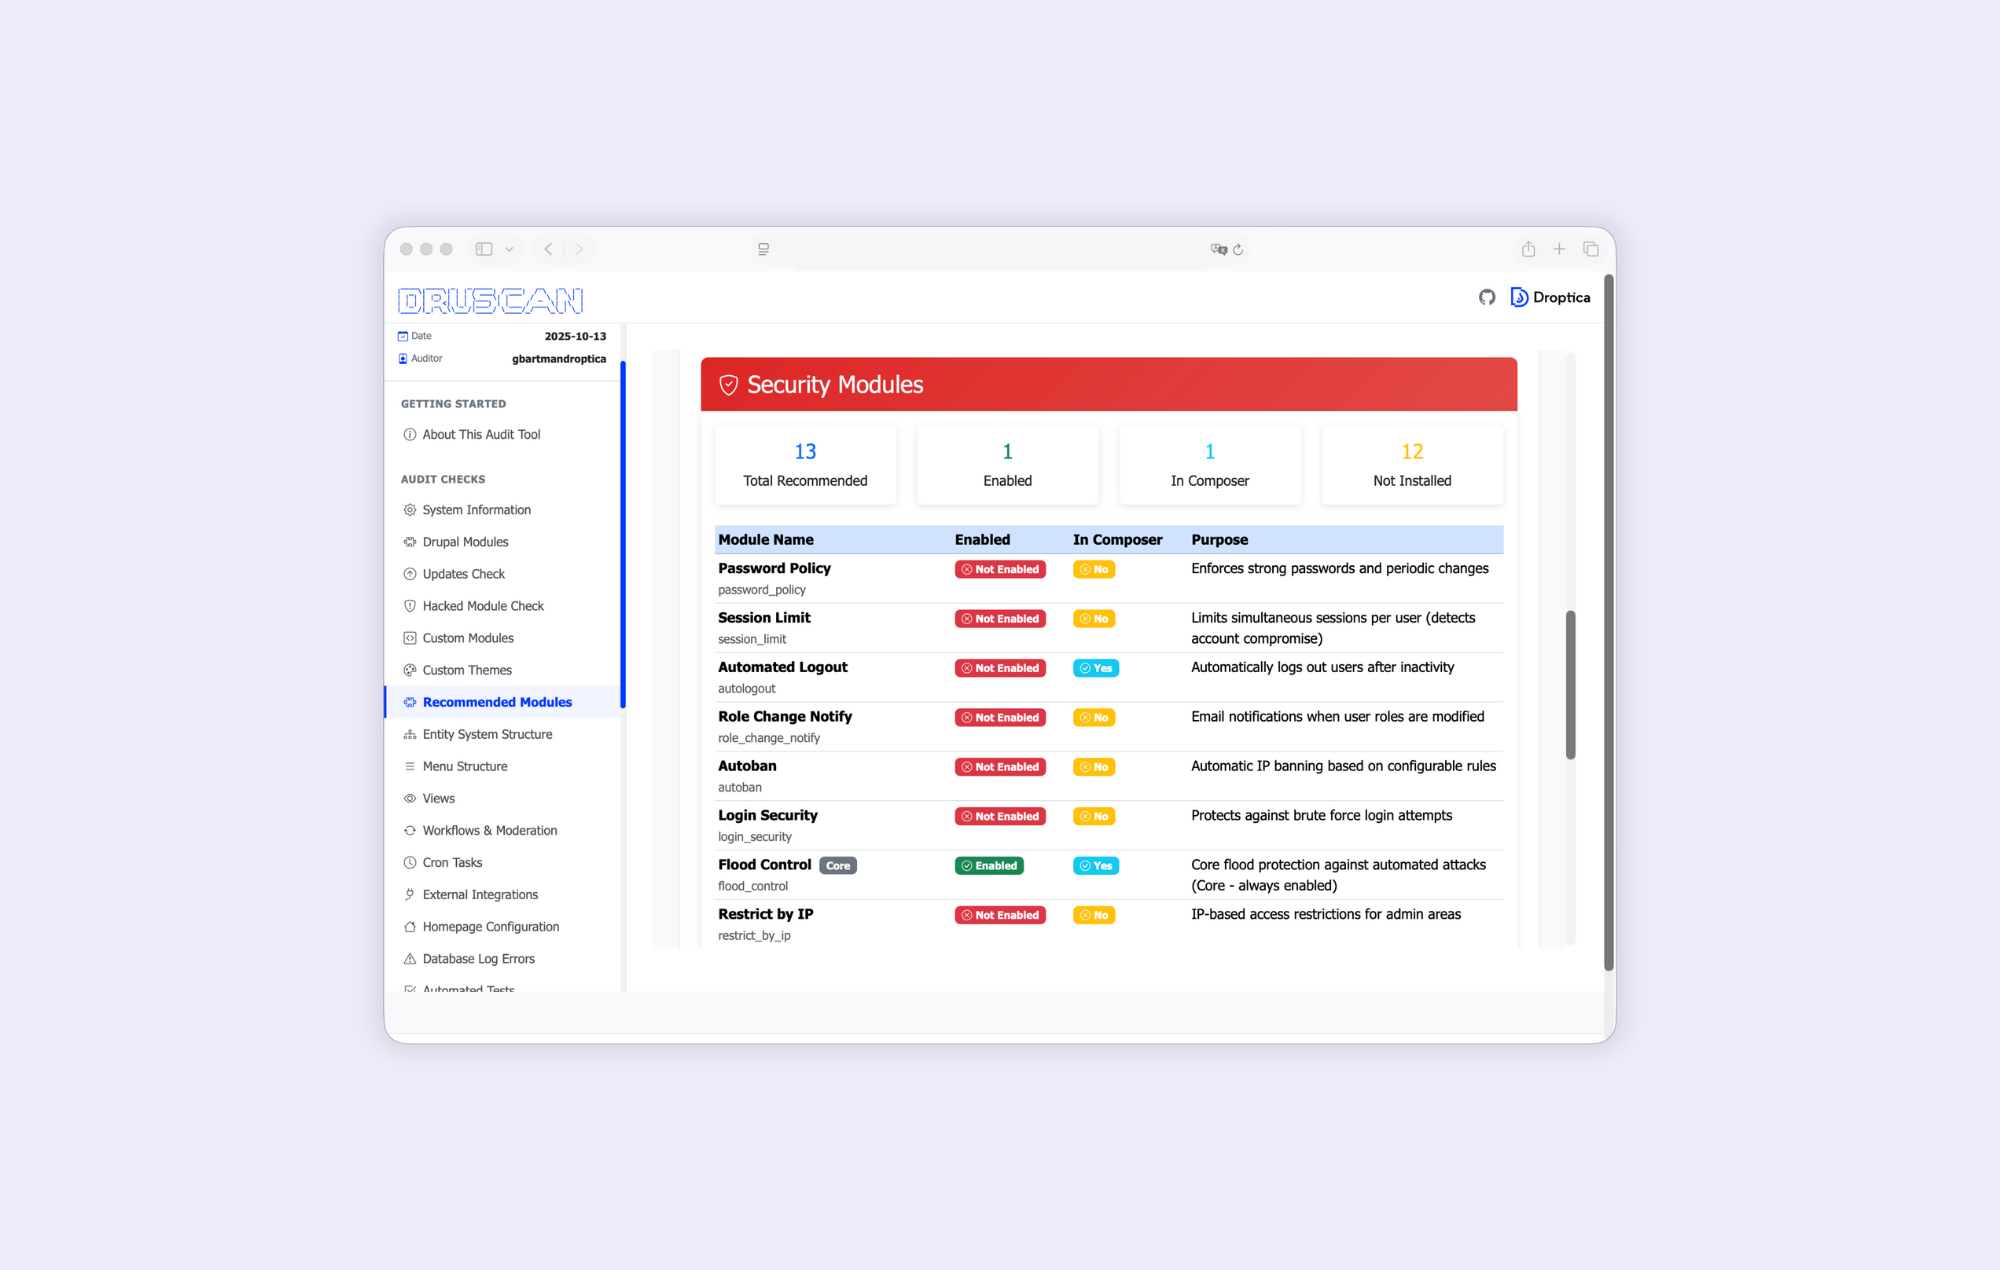Click the Recommended Modules sidebar item
The height and width of the screenshot is (1270, 2000).
(497, 702)
